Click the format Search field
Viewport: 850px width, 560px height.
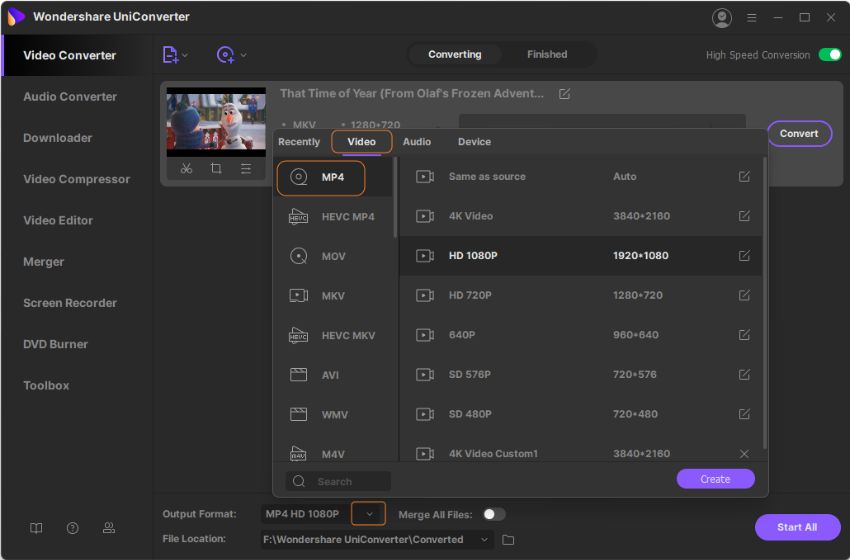[338, 481]
